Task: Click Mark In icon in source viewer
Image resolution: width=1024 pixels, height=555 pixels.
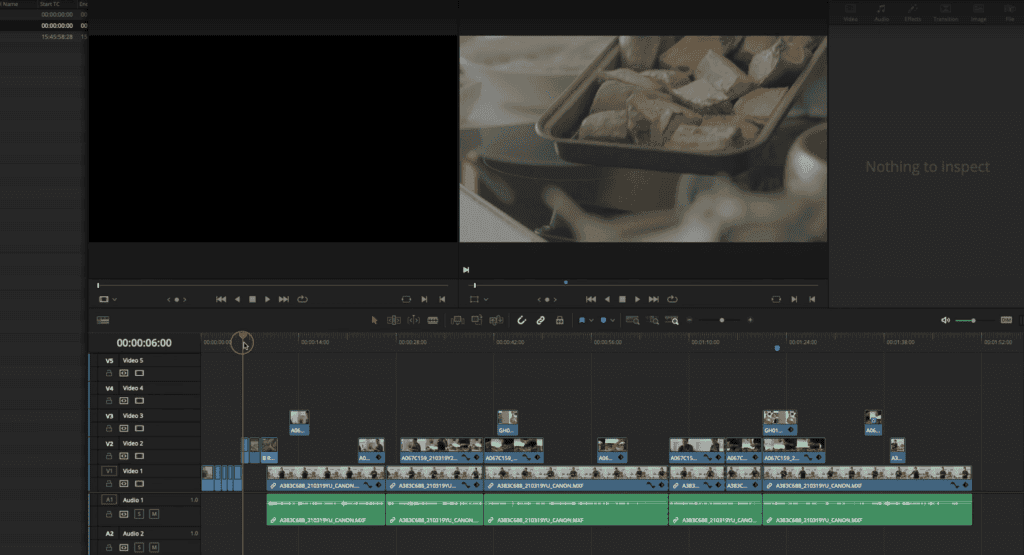Action: (x=424, y=299)
